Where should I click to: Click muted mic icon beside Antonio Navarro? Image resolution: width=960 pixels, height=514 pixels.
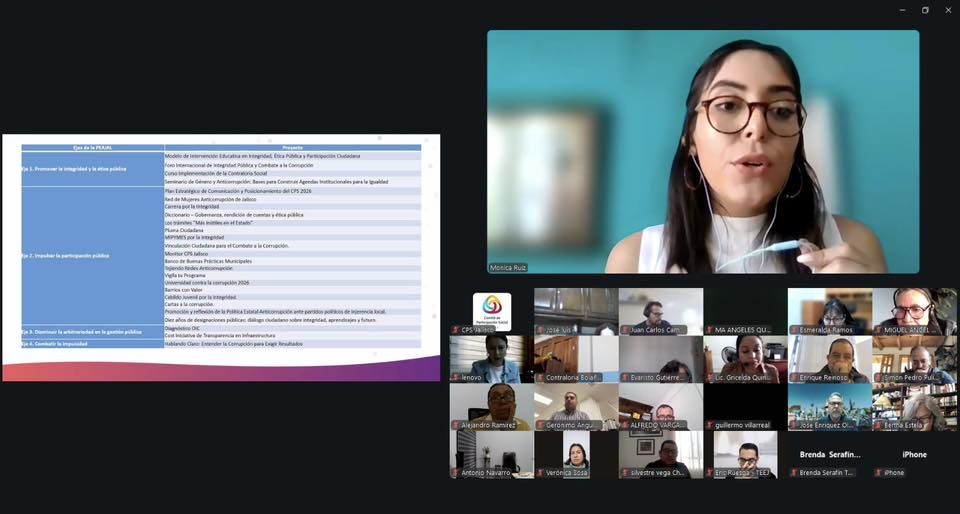point(456,473)
